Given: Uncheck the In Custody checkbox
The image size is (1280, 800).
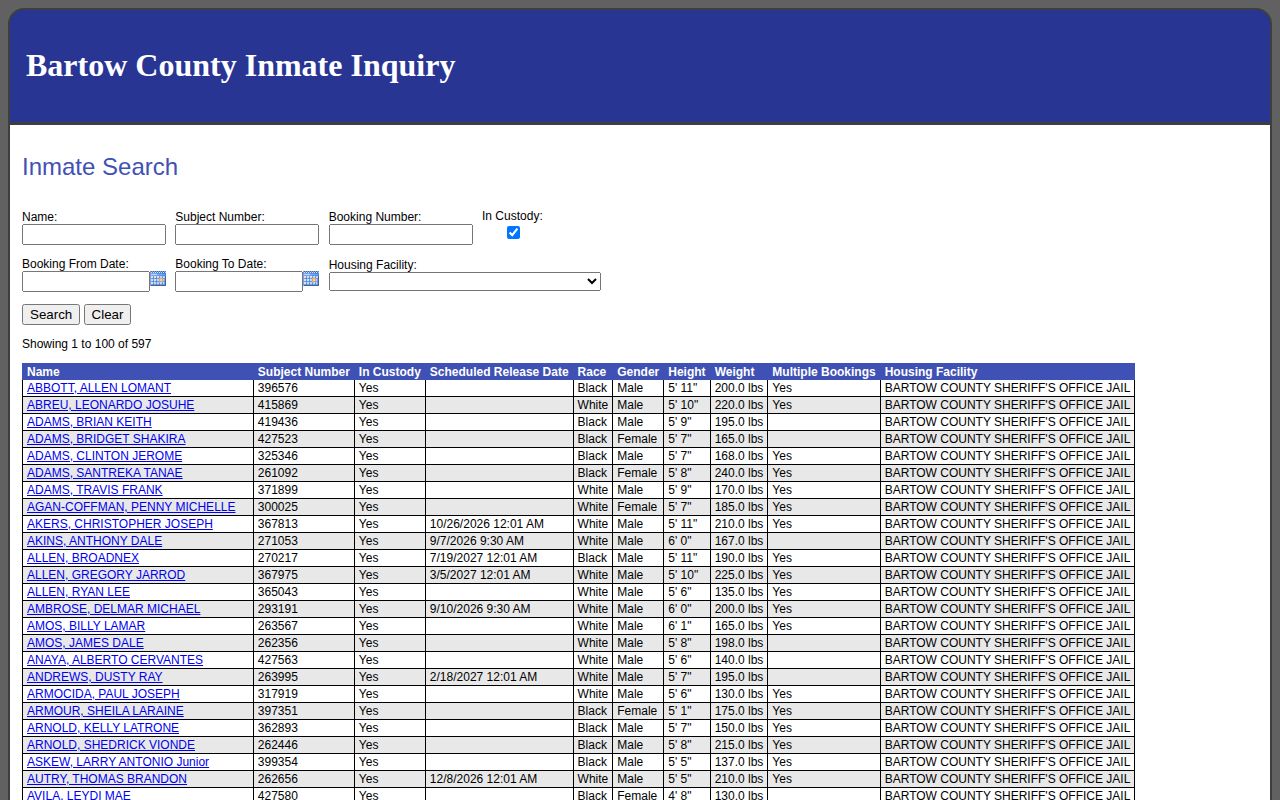Looking at the screenshot, I should click(x=513, y=232).
